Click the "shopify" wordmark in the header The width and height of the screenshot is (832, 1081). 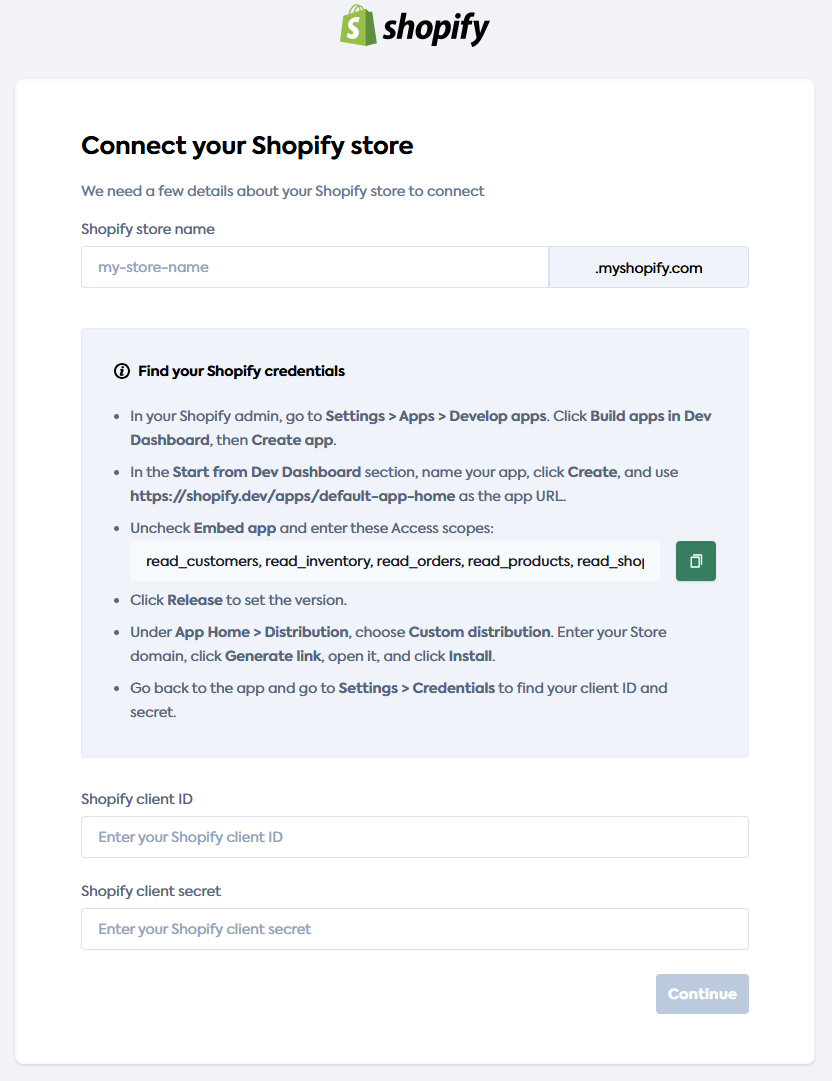pos(435,27)
